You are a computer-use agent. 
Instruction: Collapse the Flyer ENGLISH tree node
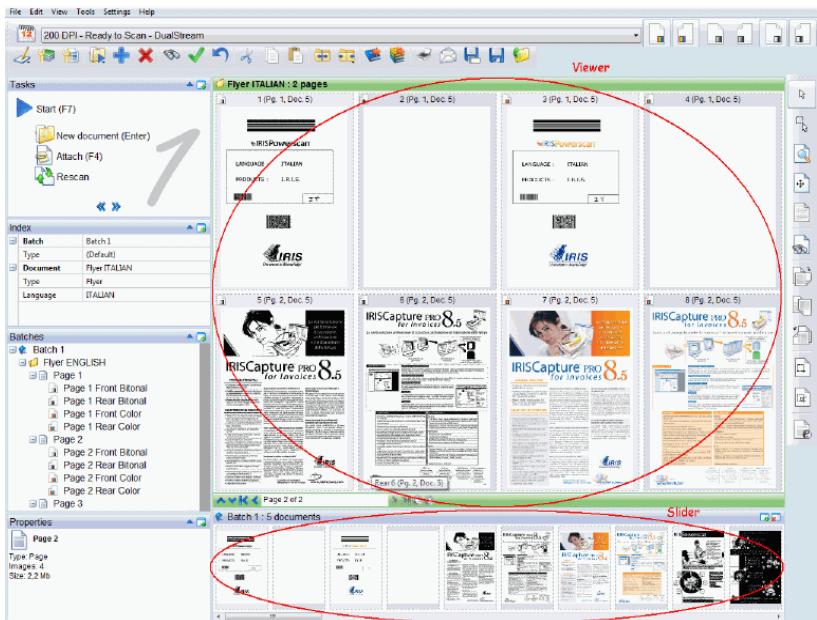tap(22, 363)
